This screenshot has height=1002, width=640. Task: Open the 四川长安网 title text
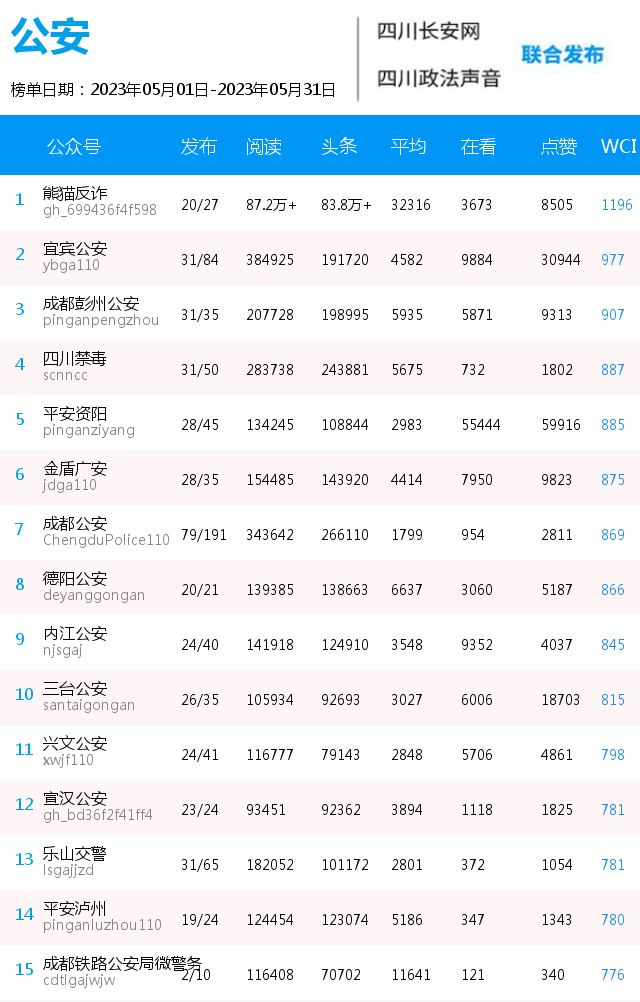click(x=428, y=31)
